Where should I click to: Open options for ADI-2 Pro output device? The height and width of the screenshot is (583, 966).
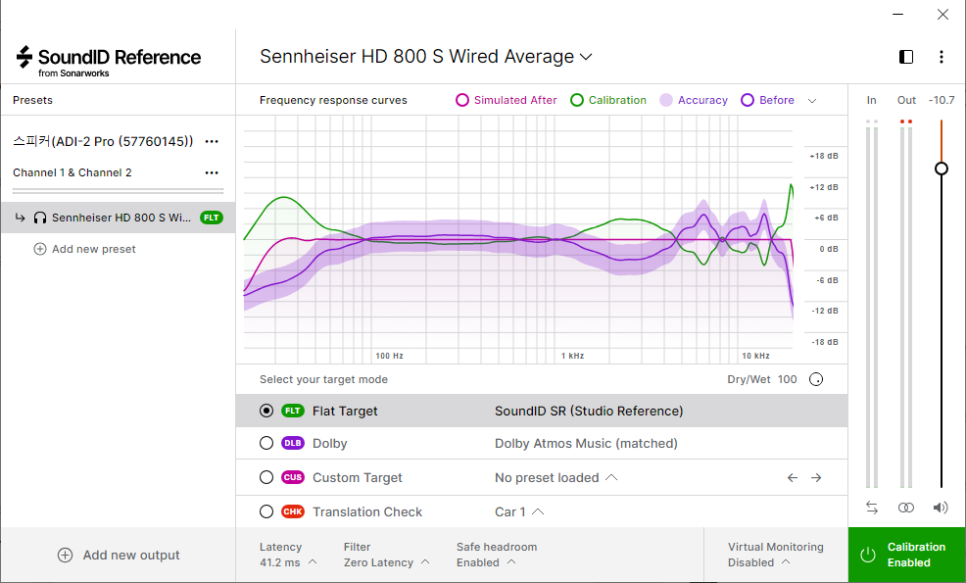point(212,142)
